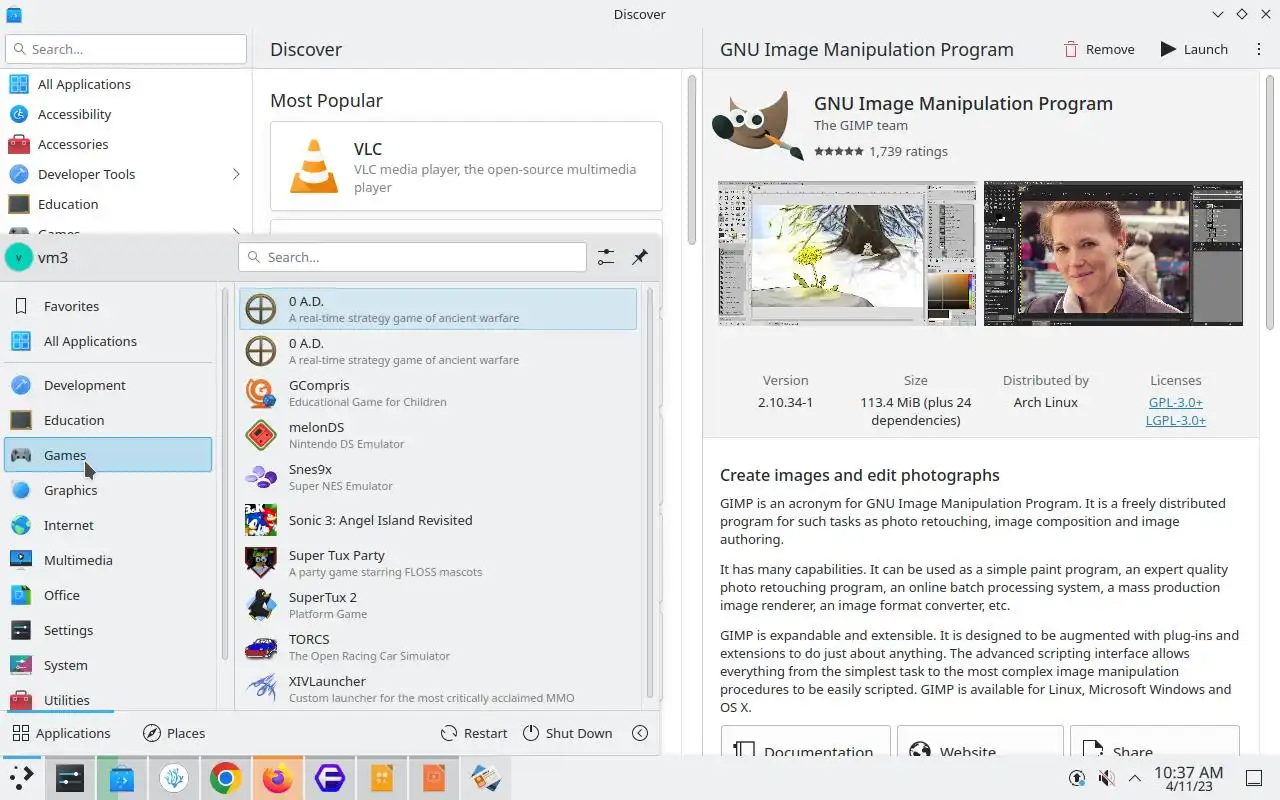
Task: Open Chrome from the taskbar
Action: pyautogui.click(x=225, y=778)
